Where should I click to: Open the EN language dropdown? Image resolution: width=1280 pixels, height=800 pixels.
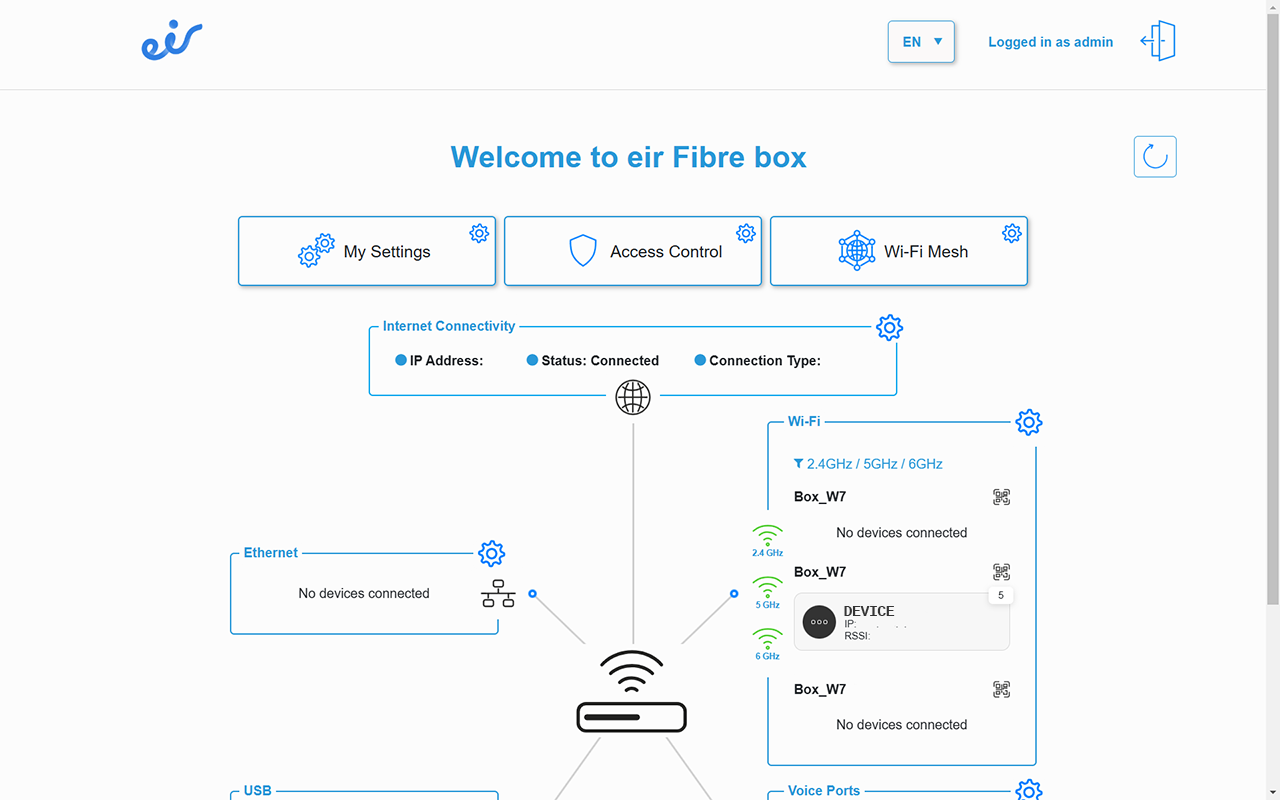[x=921, y=42]
